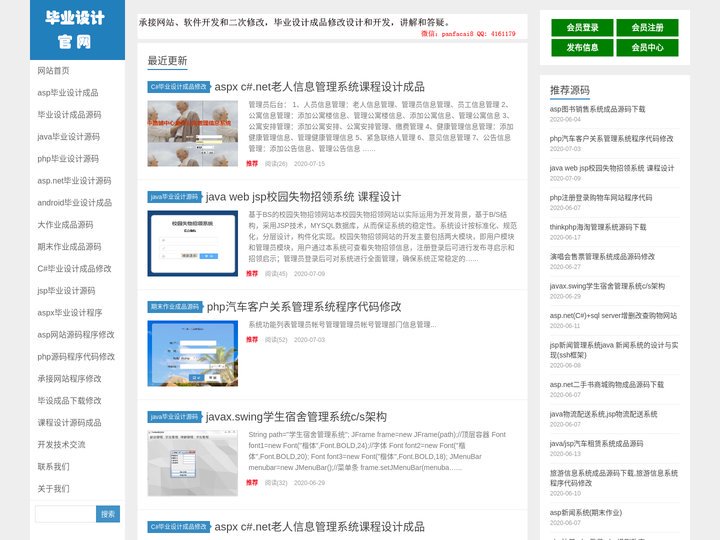Click the date 2020-07-15 under first article

pos(309,164)
